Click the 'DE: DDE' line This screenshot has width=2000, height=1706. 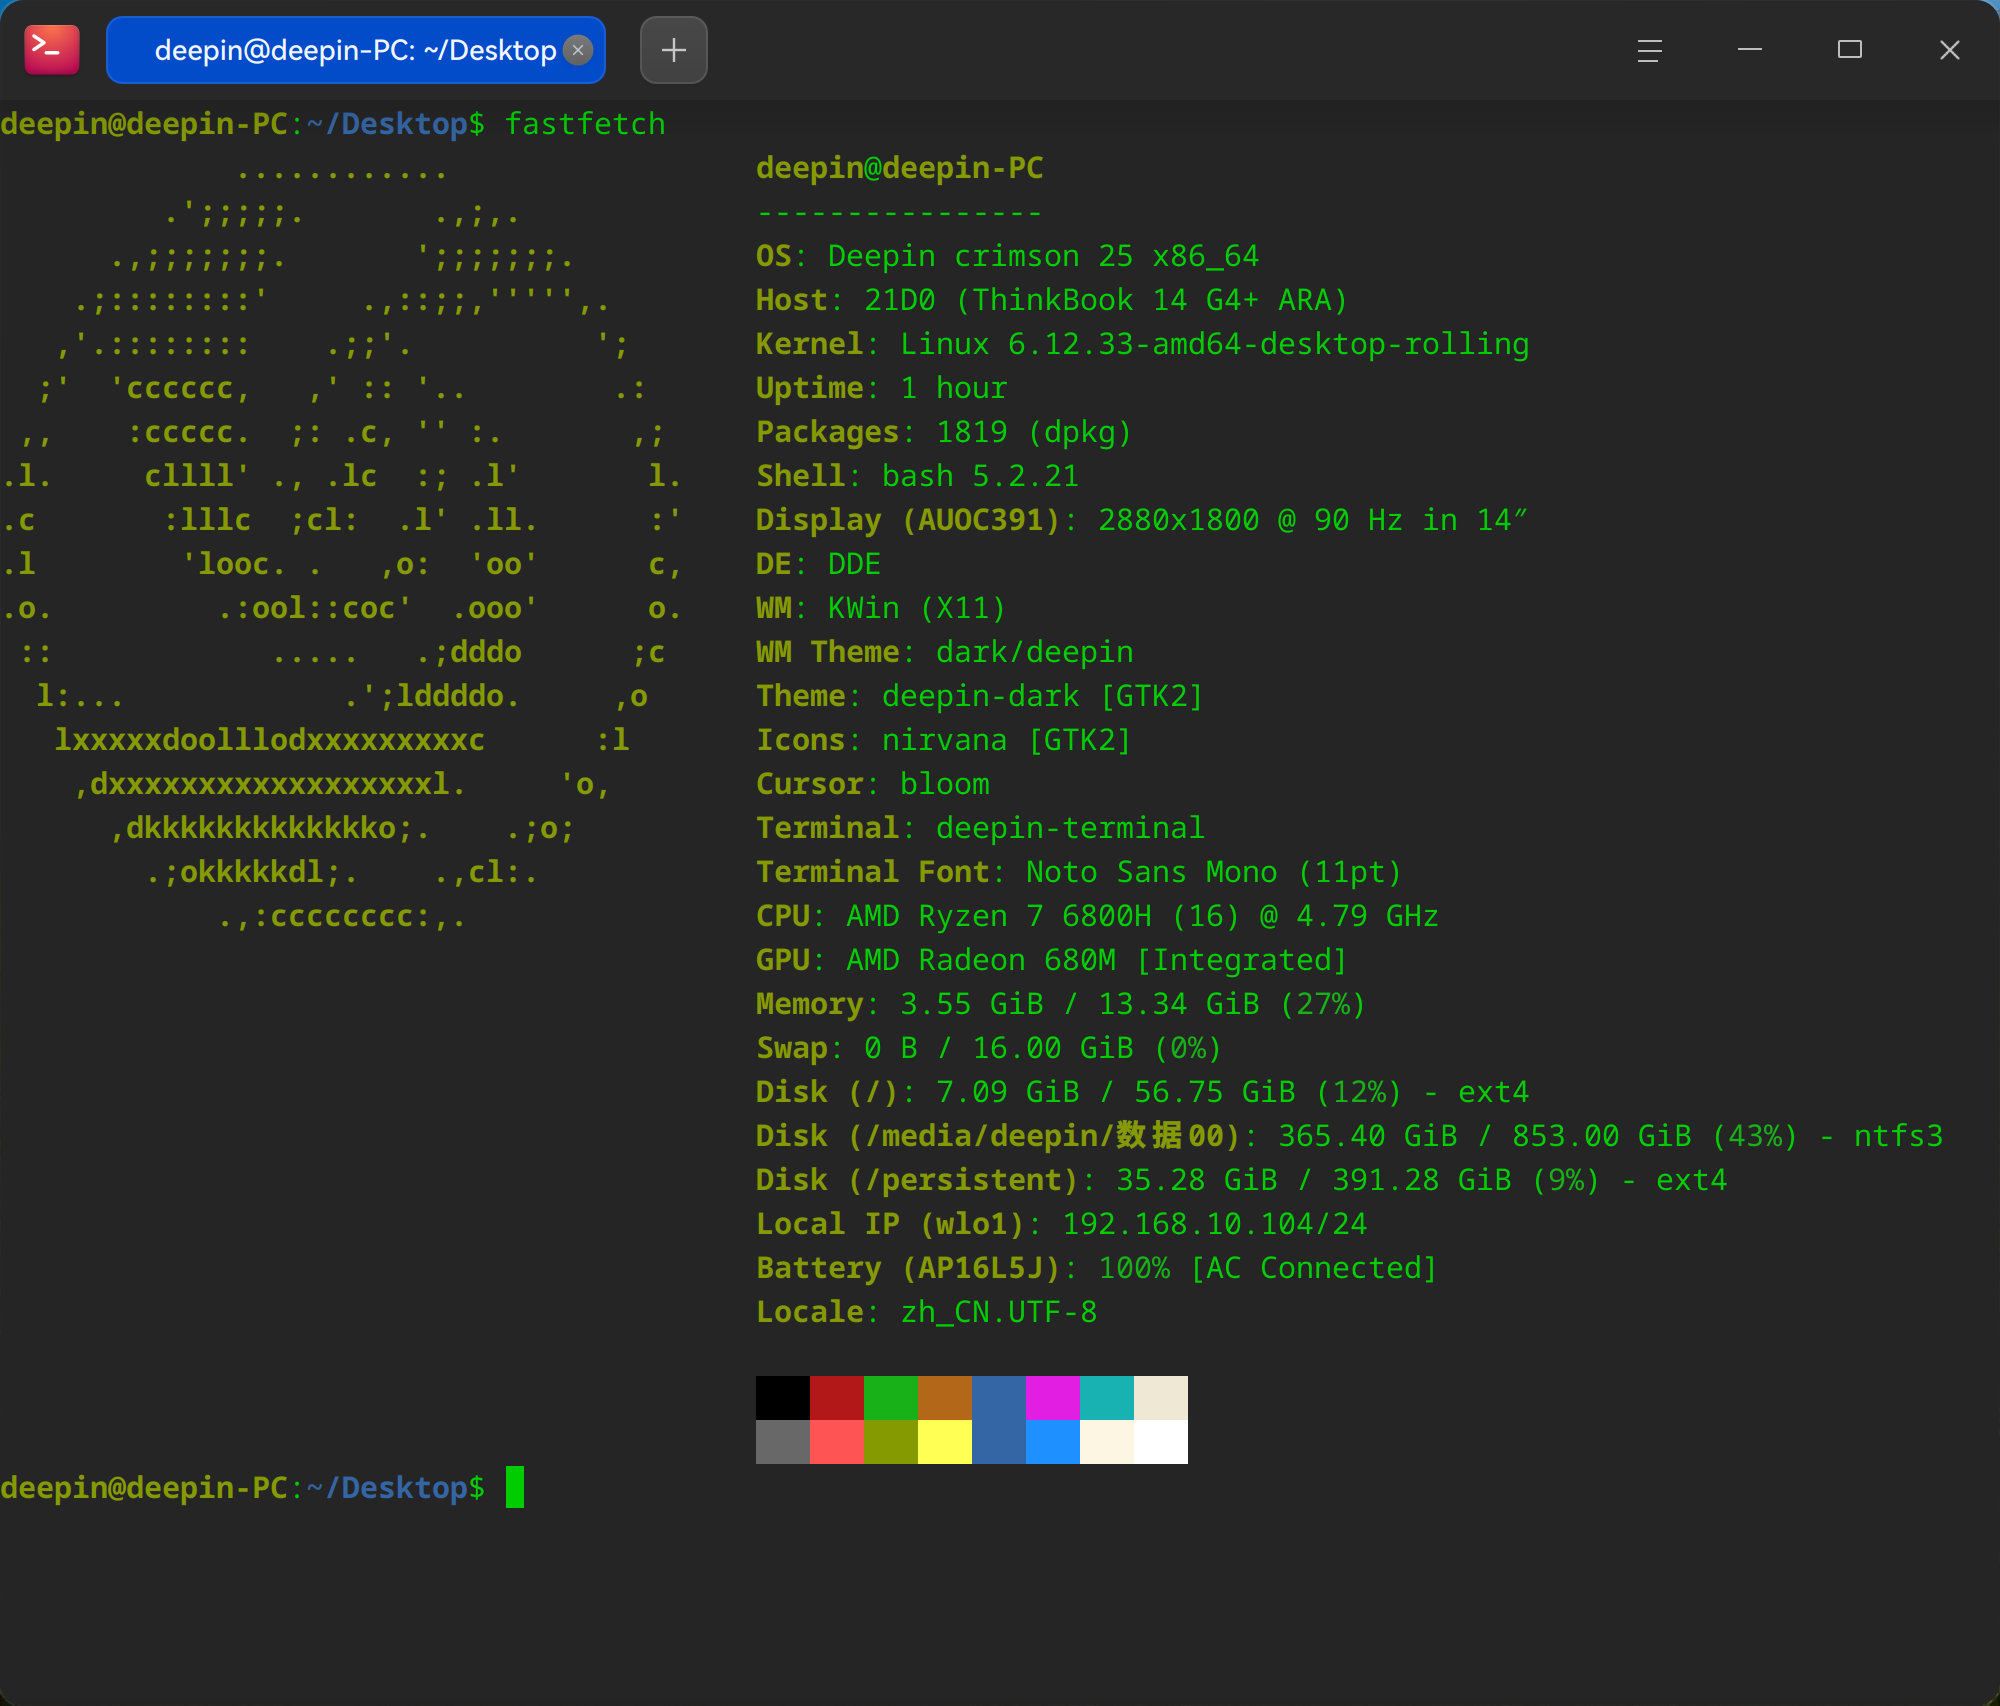tap(819, 564)
